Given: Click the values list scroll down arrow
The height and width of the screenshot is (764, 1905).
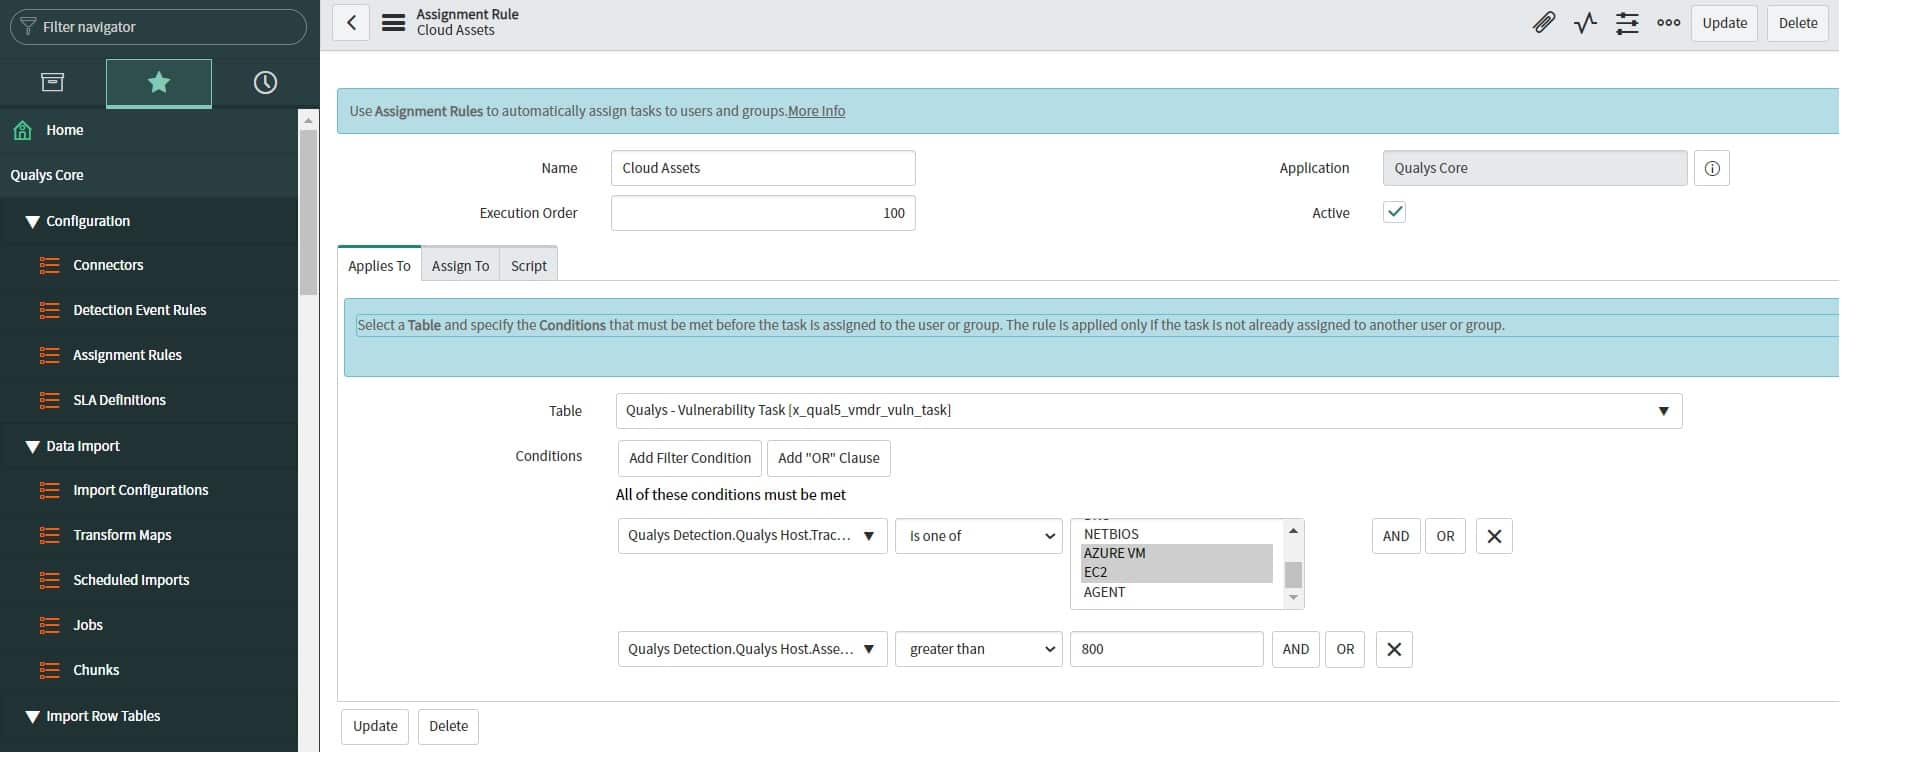Looking at the screenshot, I should [x=1293, y=598].
